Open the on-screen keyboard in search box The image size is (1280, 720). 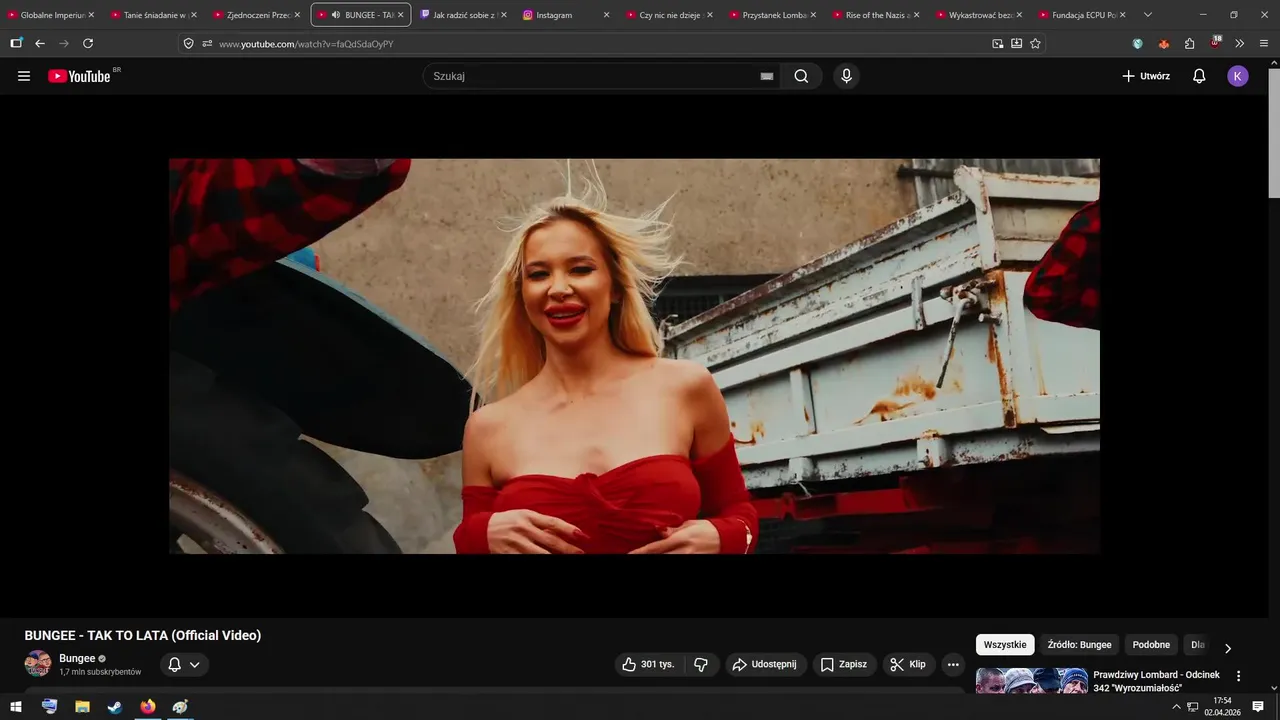coord(767,76)
